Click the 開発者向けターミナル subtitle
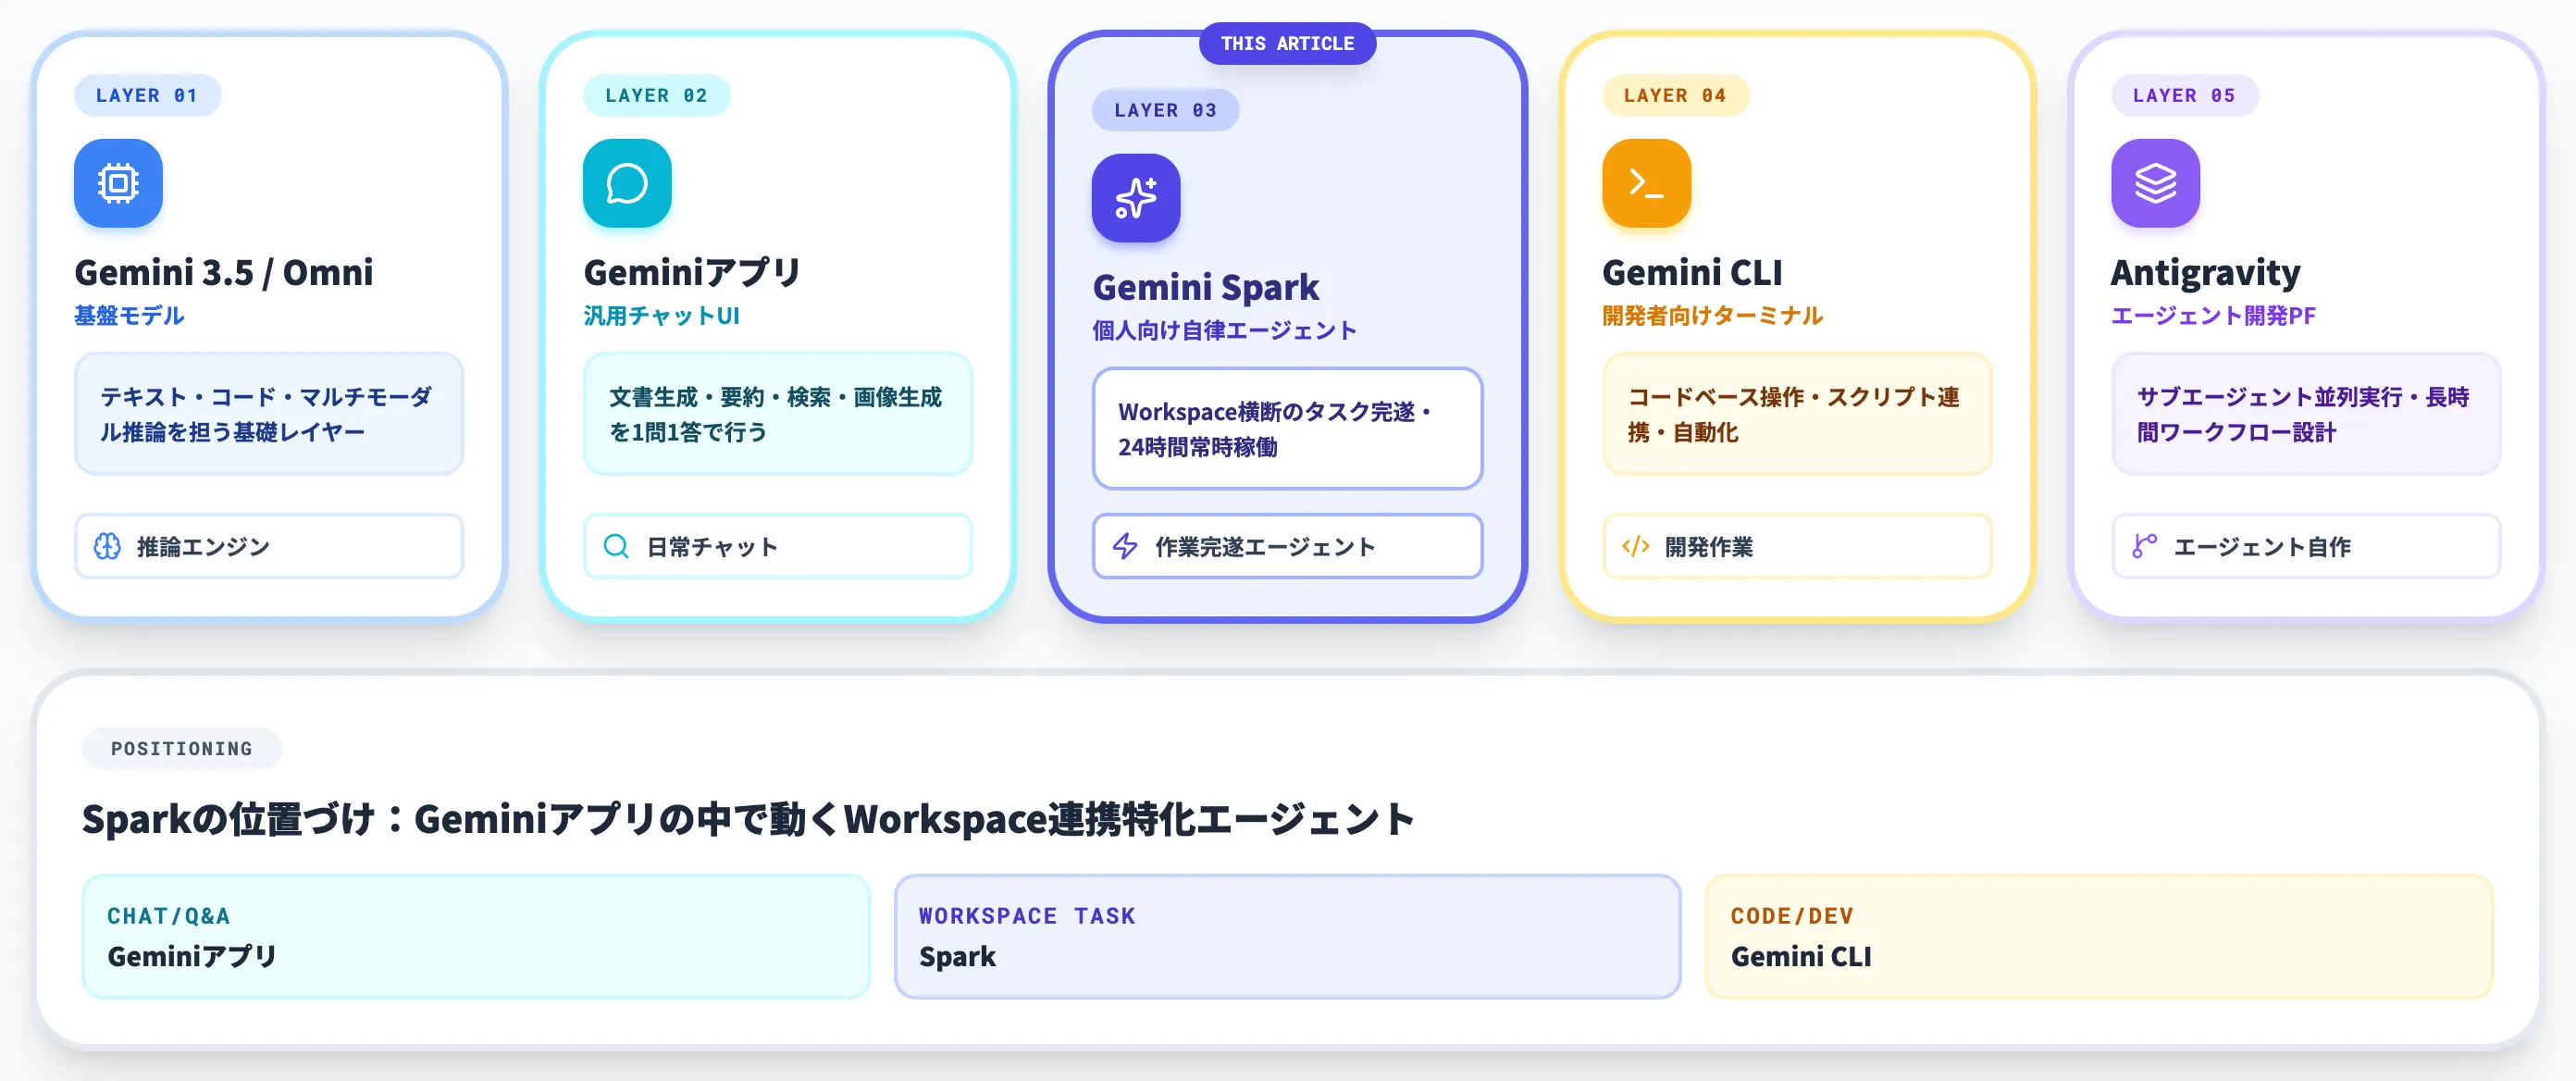2576x1081 pixels. click(1712, 316)
